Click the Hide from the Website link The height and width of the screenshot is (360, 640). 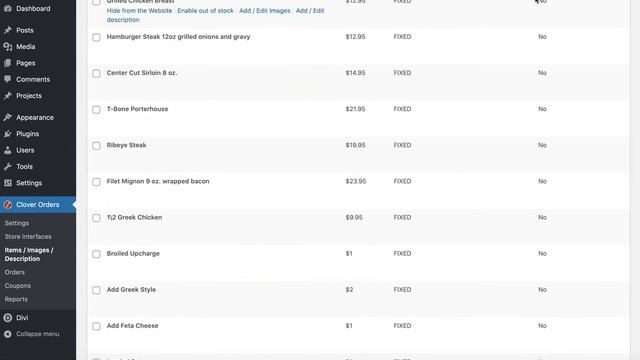(139, 11)
